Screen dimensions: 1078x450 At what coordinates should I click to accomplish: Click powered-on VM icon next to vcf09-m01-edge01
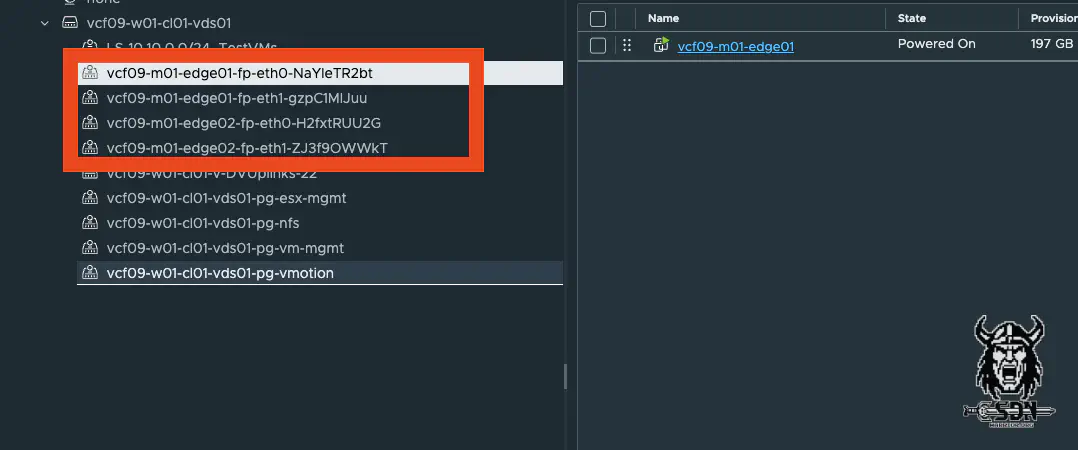[661, 45]
